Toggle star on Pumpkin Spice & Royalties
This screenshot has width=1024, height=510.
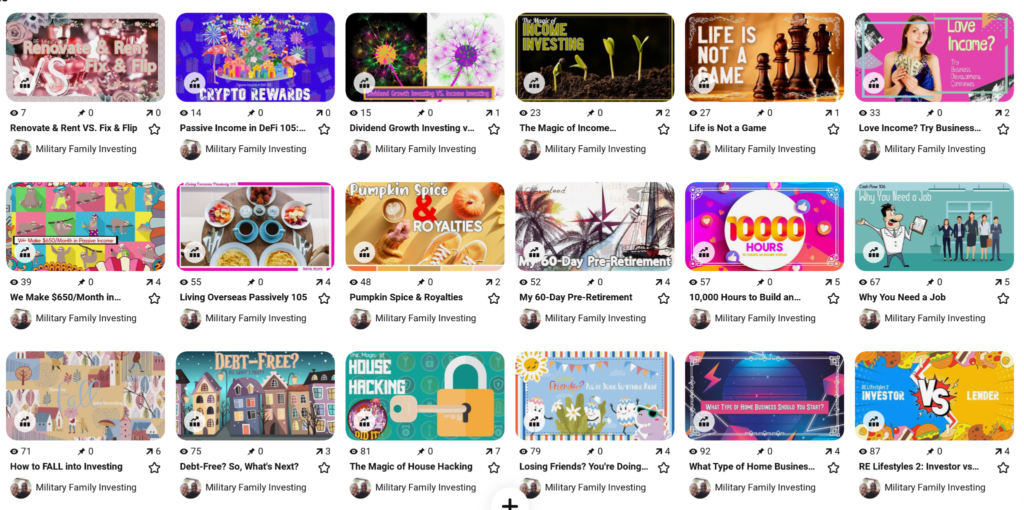click(494, 298)
